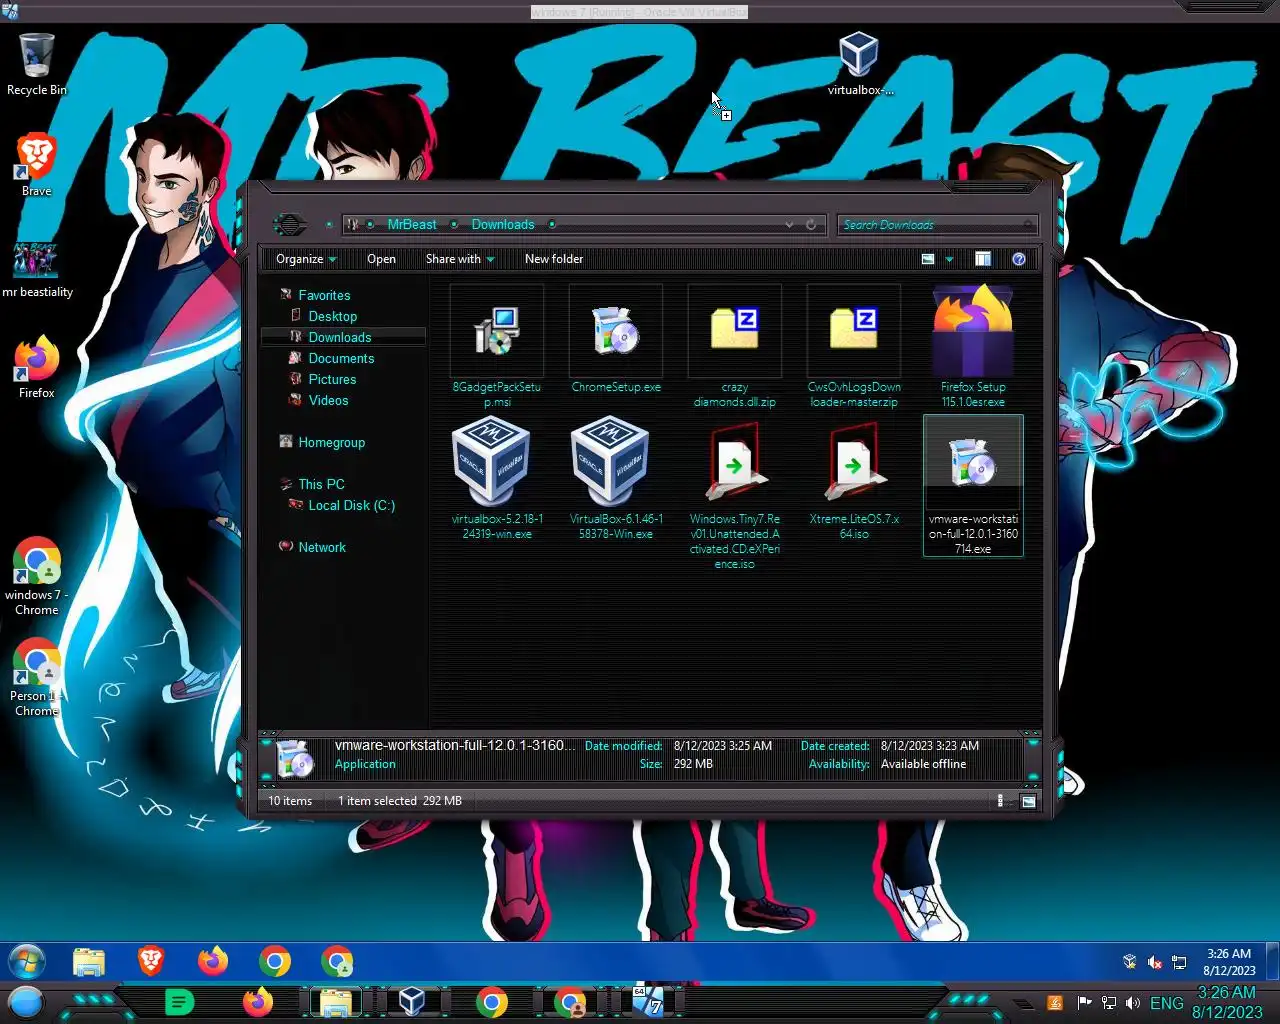This screenshot has width=1280, height=1024.
Task: Click the host tray volume icon
Action: (x=1132, y=1003)
